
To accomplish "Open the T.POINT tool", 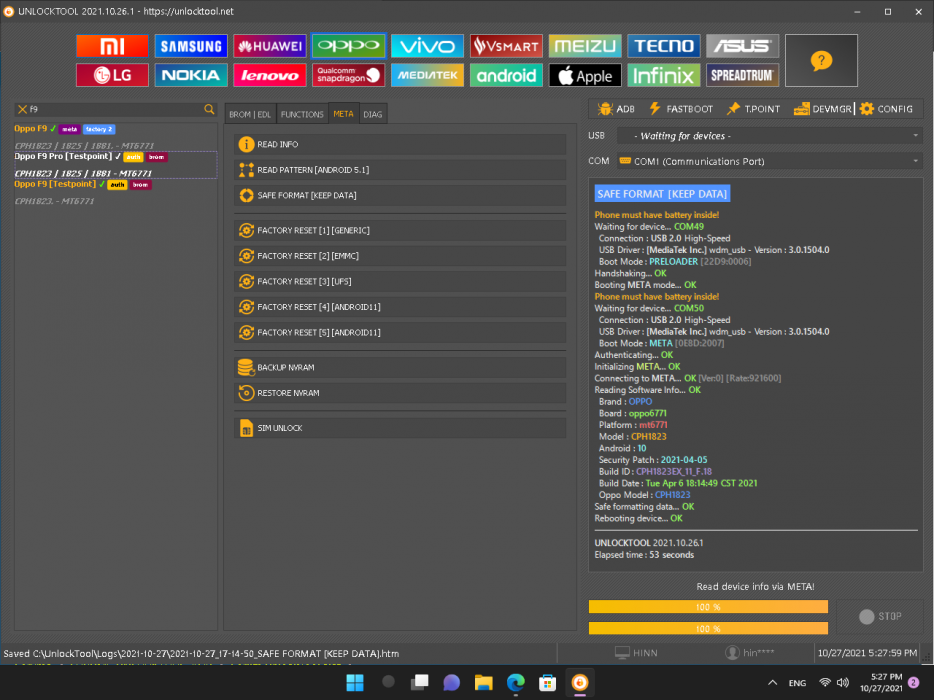I will pos(754,108).
